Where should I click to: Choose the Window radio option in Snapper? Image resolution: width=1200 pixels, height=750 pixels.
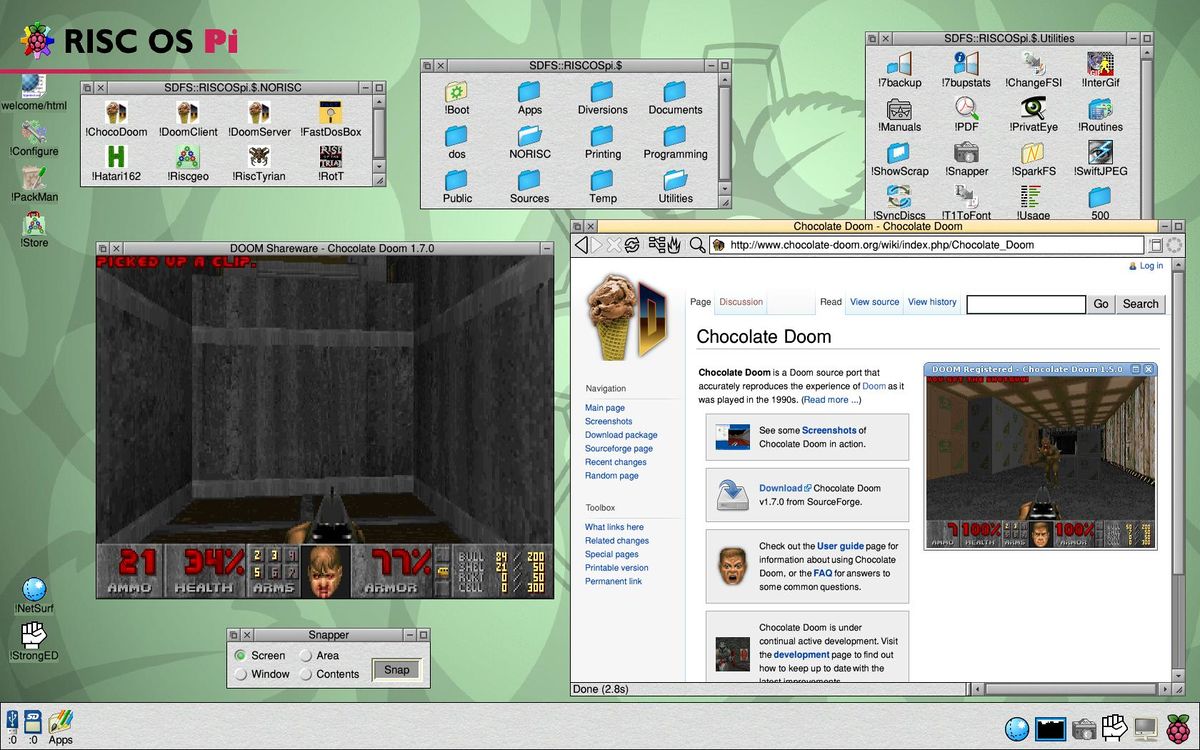click(240, 674)
